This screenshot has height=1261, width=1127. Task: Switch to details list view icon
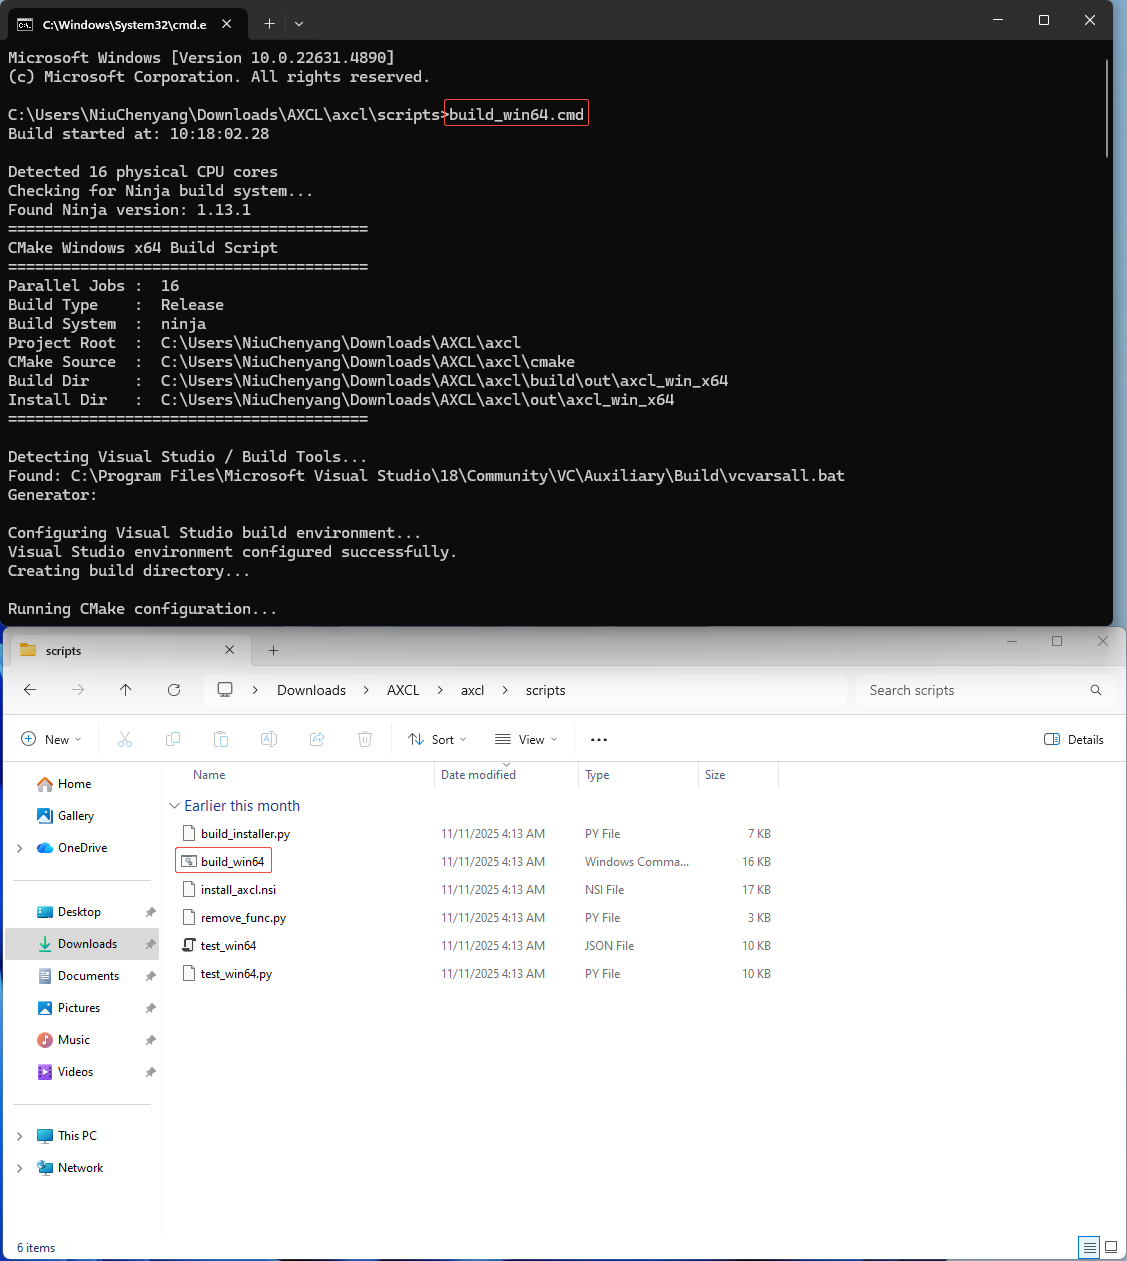pyautogui.click(x=1089, y=1247)
